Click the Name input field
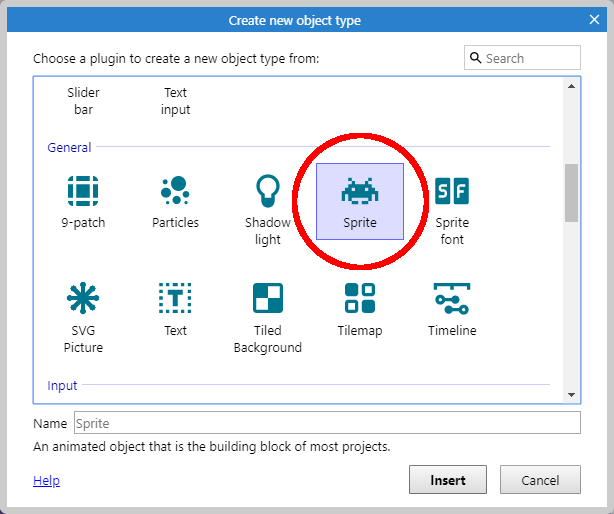 coord(327,423)
